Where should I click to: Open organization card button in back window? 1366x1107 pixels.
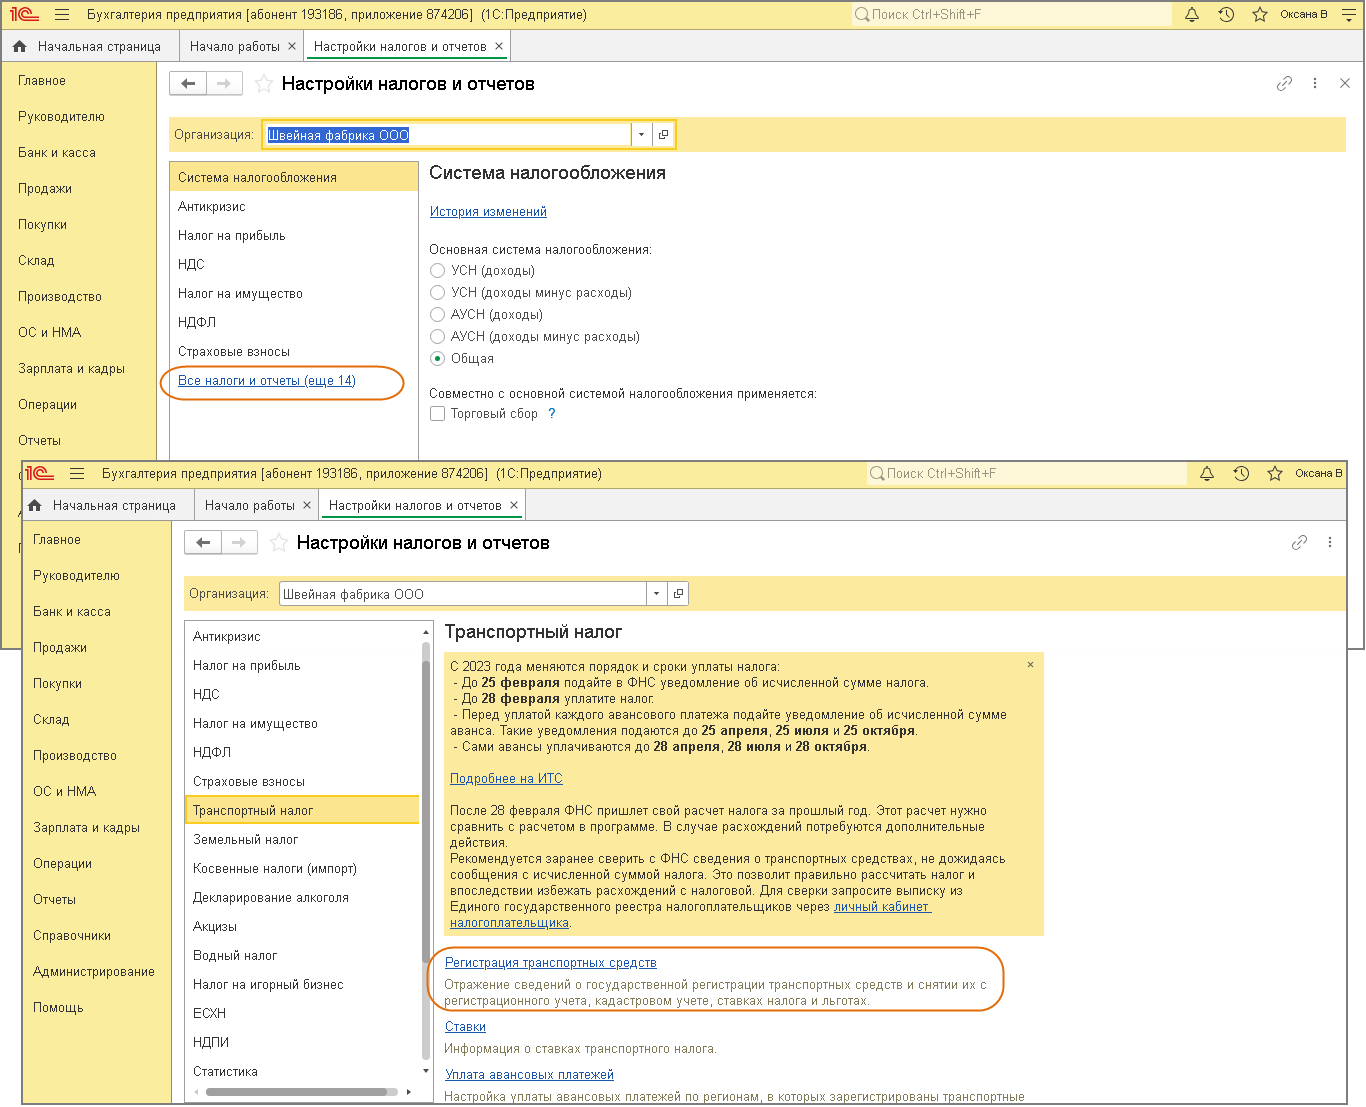663,135
